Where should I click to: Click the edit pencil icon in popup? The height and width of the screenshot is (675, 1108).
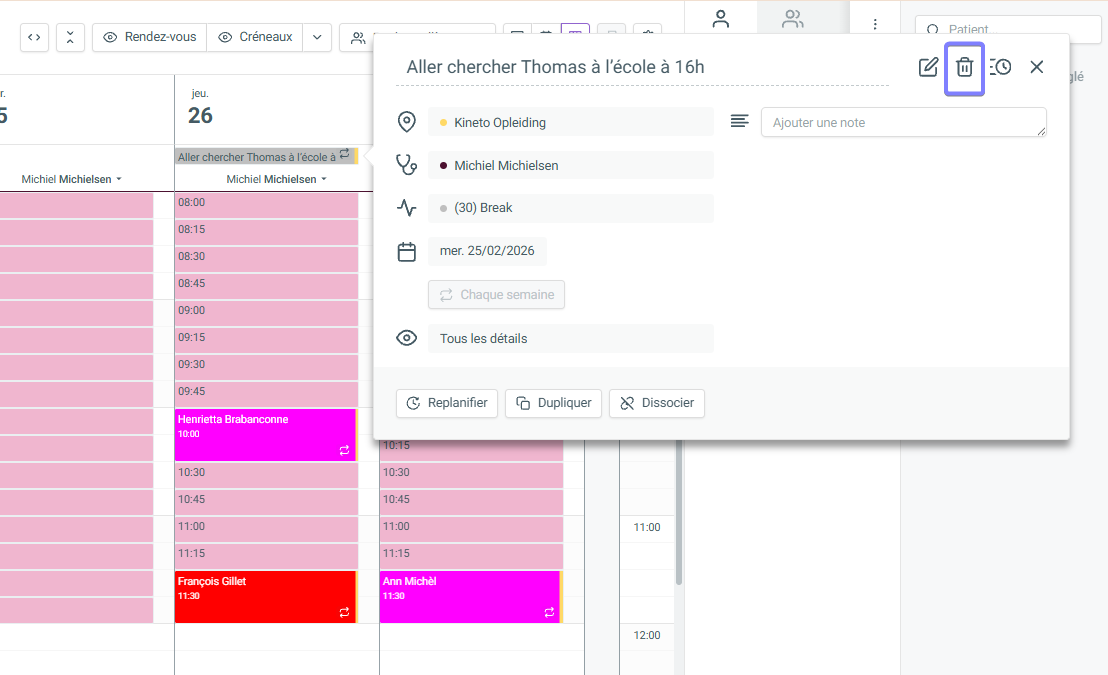(928, 67)
